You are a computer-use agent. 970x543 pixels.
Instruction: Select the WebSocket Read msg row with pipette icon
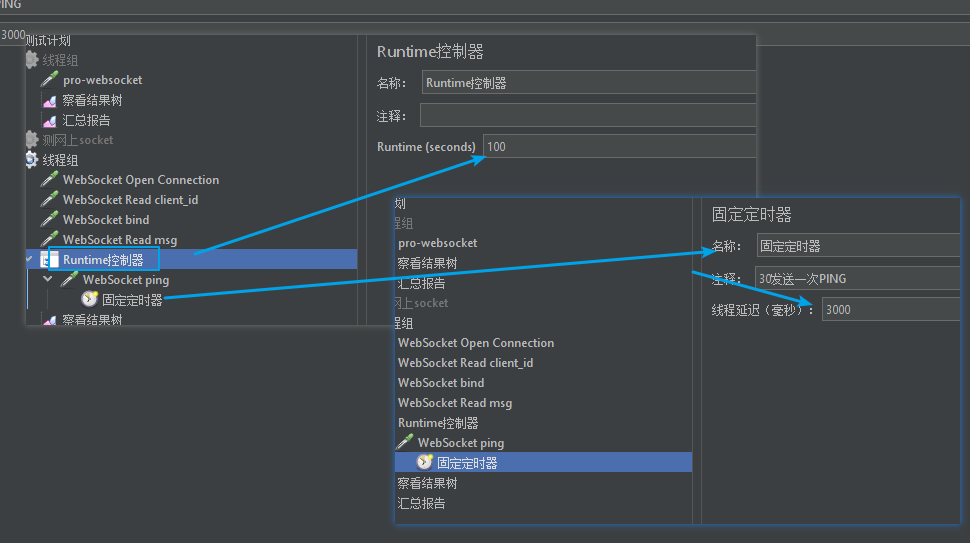click(120, 239)
